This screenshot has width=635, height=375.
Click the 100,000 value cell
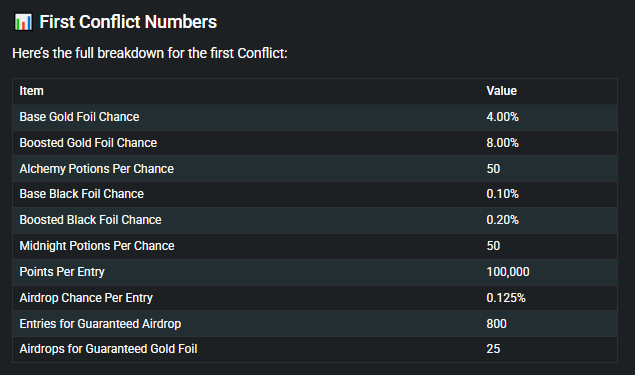click(x=508, y=272)
